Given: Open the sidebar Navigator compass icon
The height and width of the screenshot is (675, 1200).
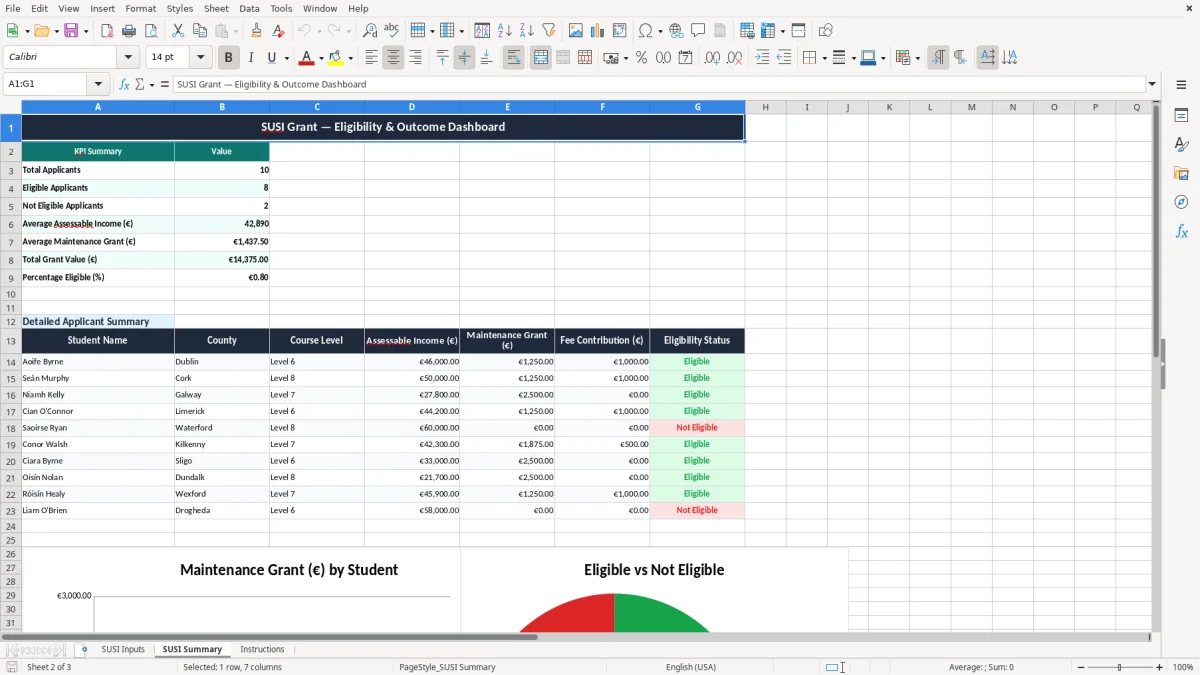Looking at the screenshot, I should pos(1181,202).
